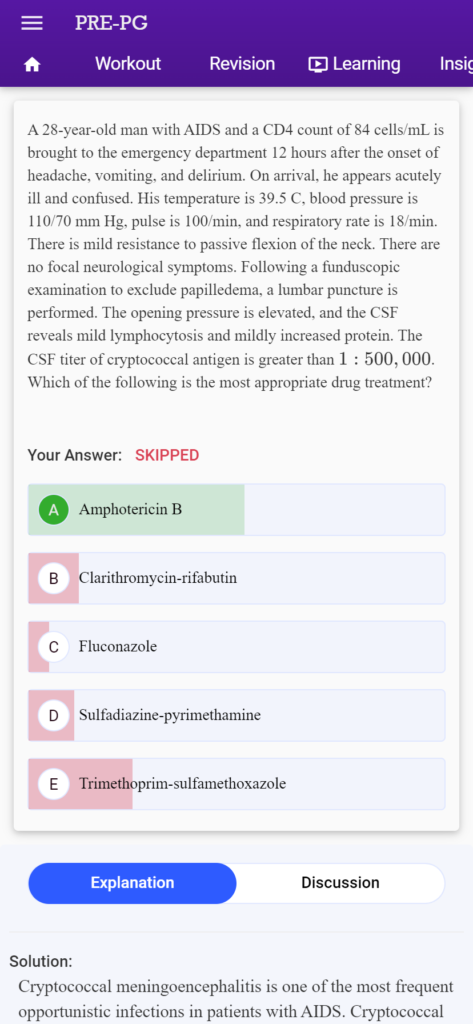Screen dimensions: 473x1024
Task: Pick the Sulfadiazine-pyrimethamine option
Action: (236, 716)
